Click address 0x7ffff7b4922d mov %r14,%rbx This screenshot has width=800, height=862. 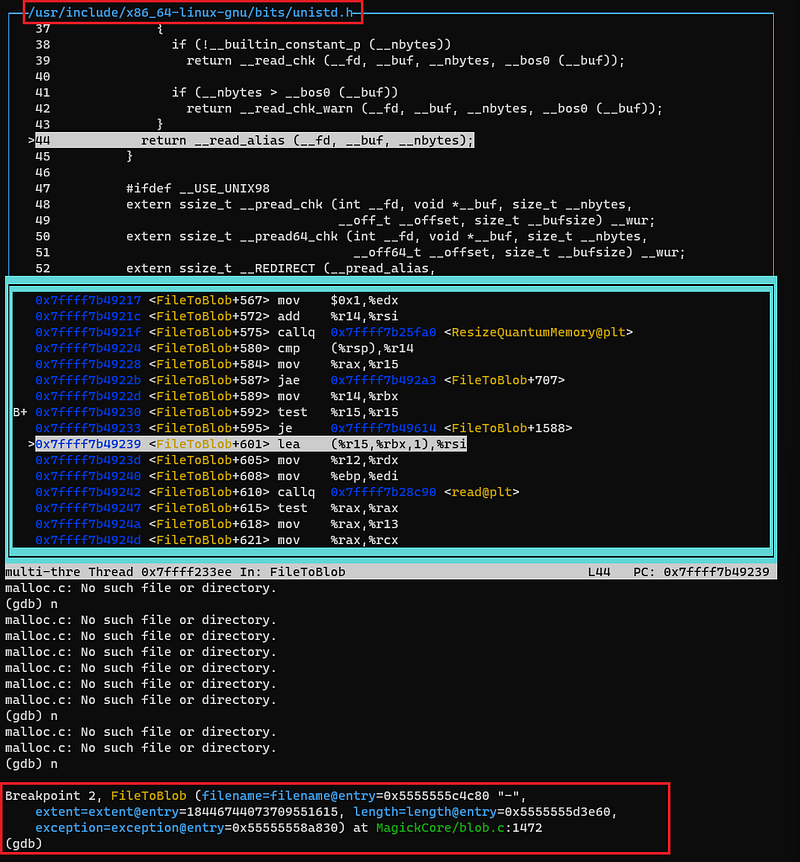coord(88,396)
